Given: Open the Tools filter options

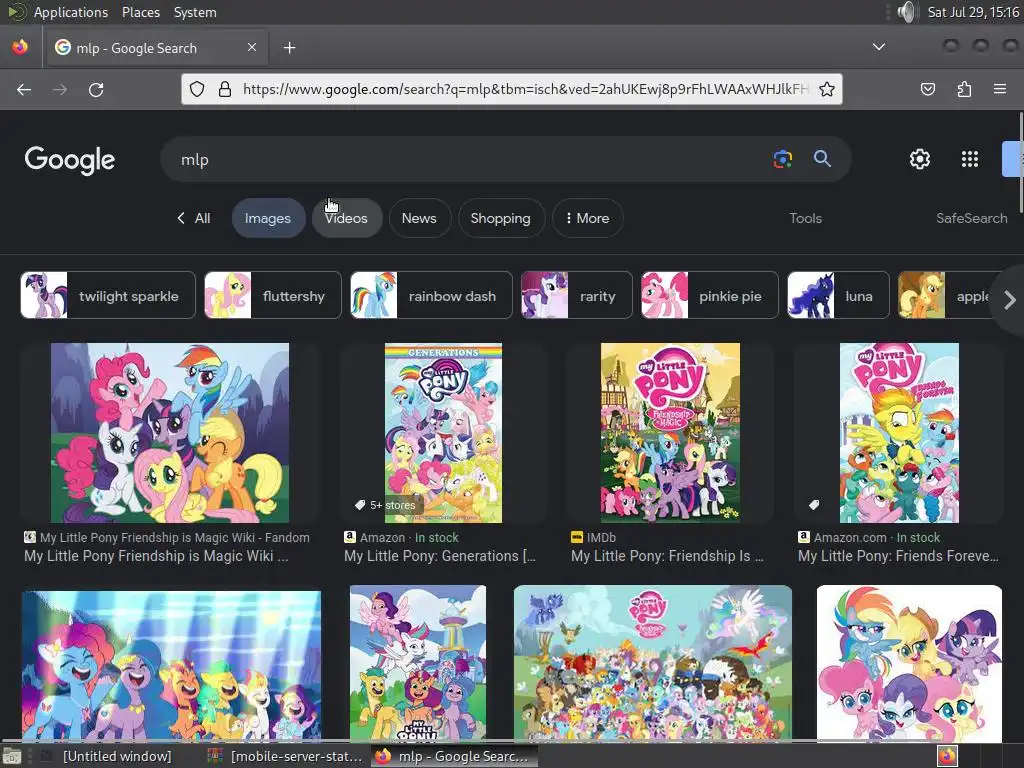Looking at the screenshot, I should [x=805, y=218].
